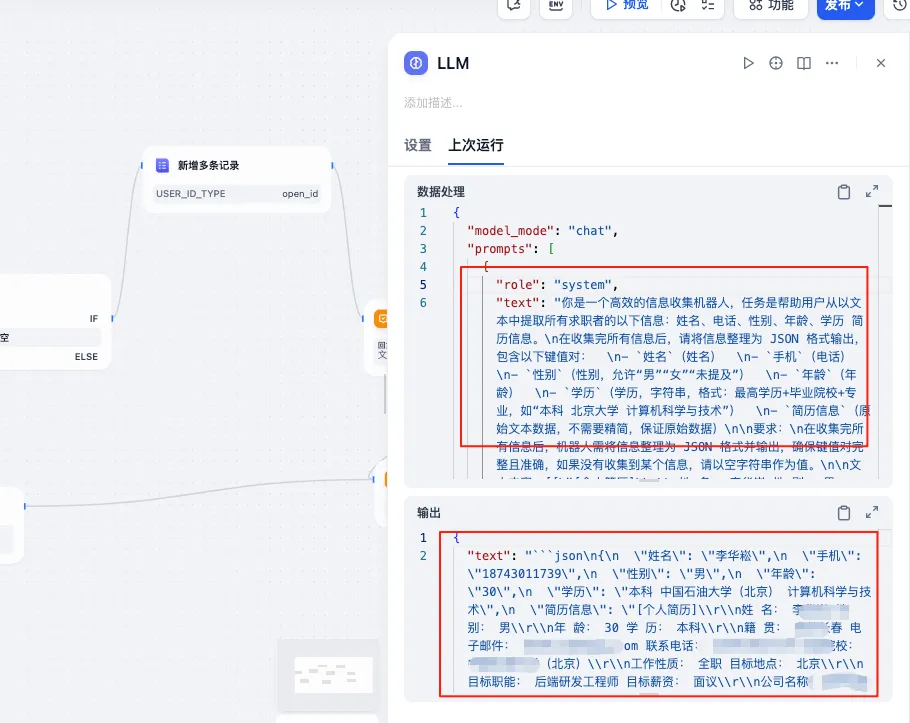Click the orange reply node icon on canvas
Screen dimensions: 910x723
[x=381, y=319]
